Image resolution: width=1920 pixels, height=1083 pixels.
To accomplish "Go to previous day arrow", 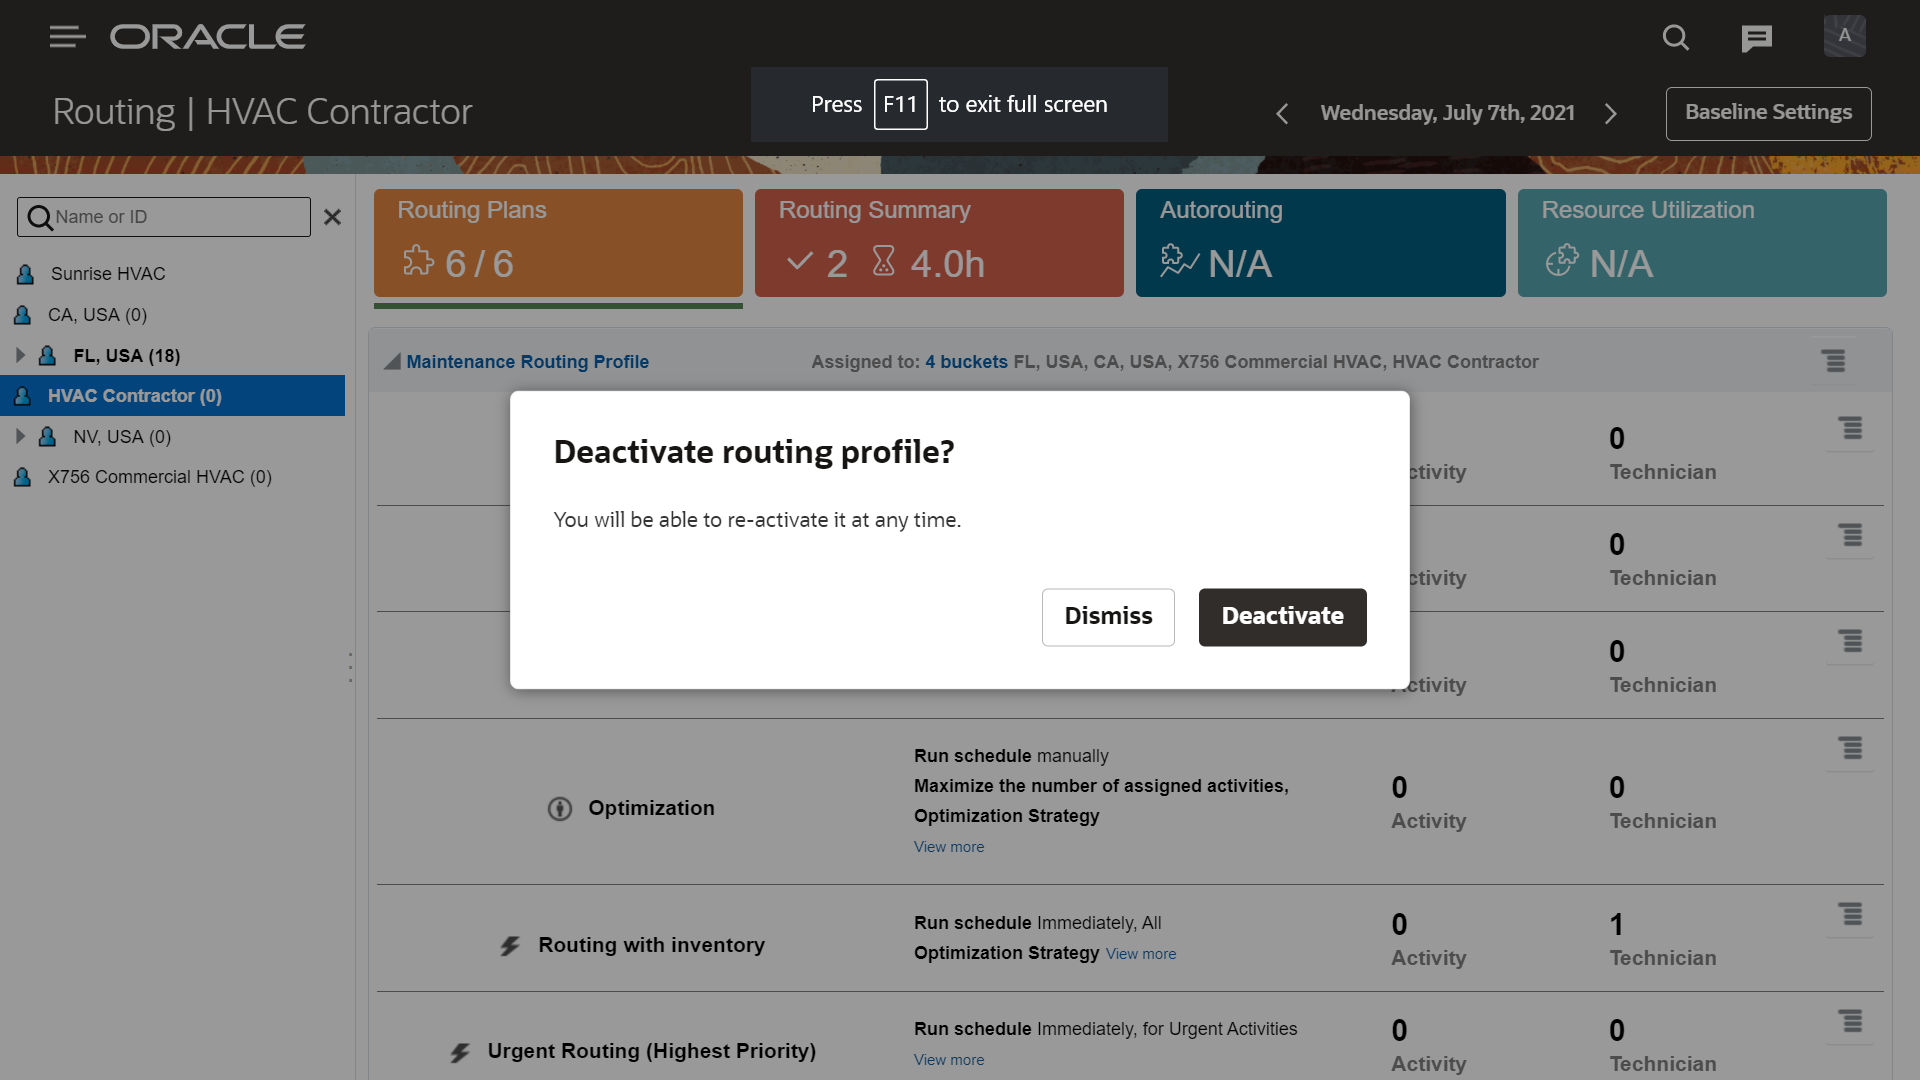I will [1282, 114].
